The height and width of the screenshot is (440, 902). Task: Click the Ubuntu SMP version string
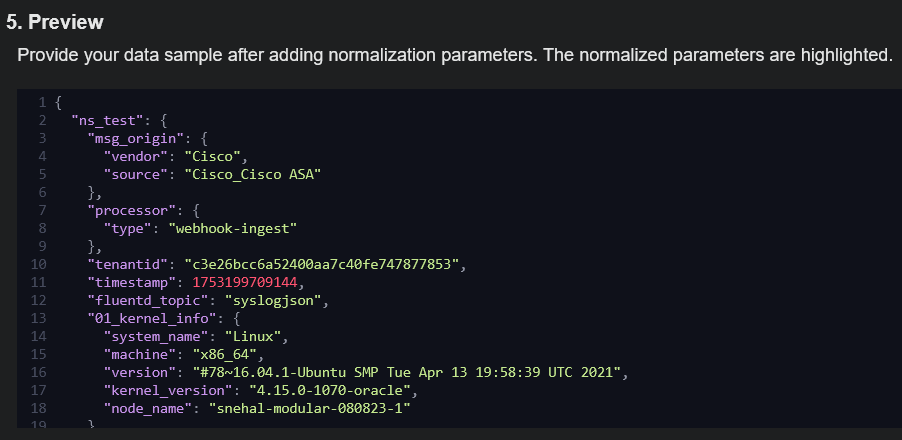tap(407, 372)
